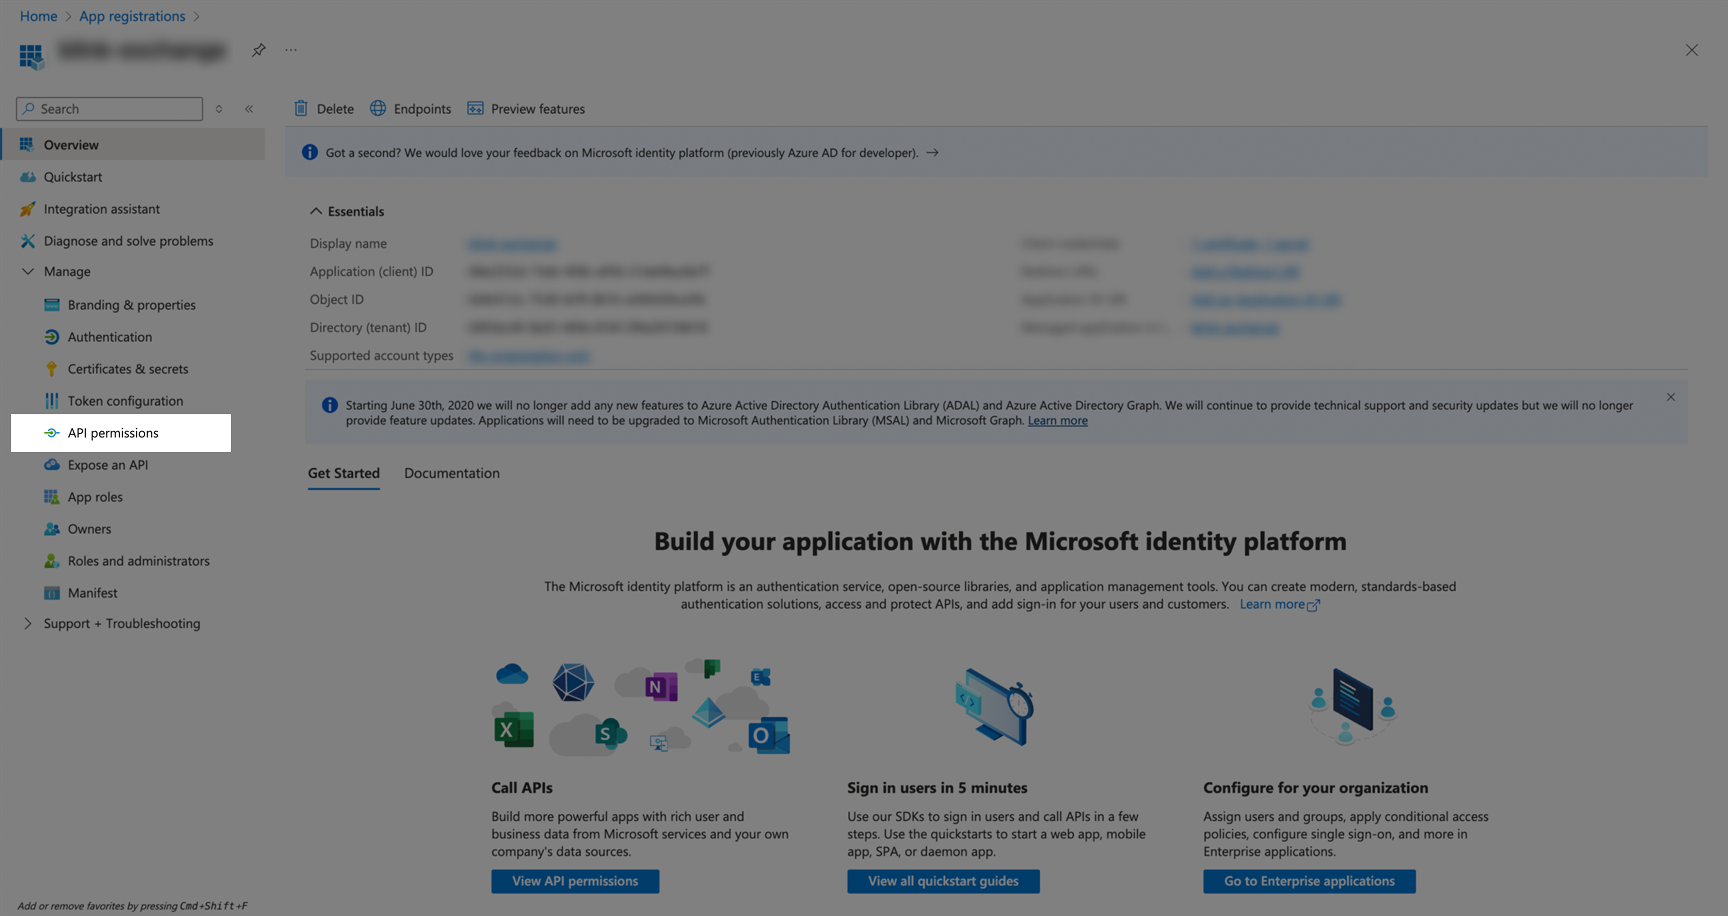This screenshot has width=1728, height=916.
Task: Click the Diagnose and solve problems wrench icon
Action: 28,241
